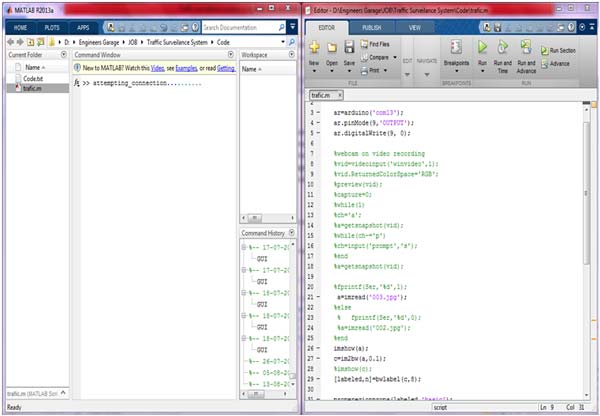
Task: Open Workspace panel actions menu
Action: (292, 55)
